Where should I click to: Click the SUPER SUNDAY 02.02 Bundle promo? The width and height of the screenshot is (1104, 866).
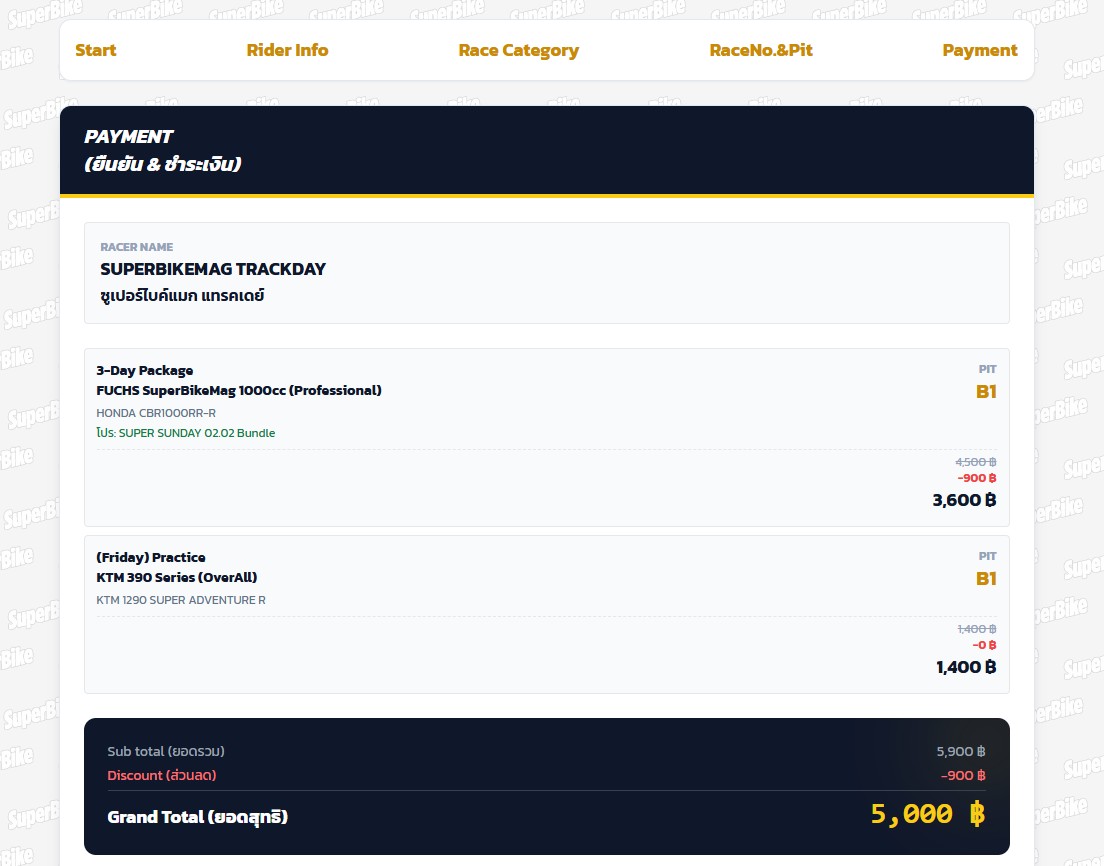click(186, 433)
